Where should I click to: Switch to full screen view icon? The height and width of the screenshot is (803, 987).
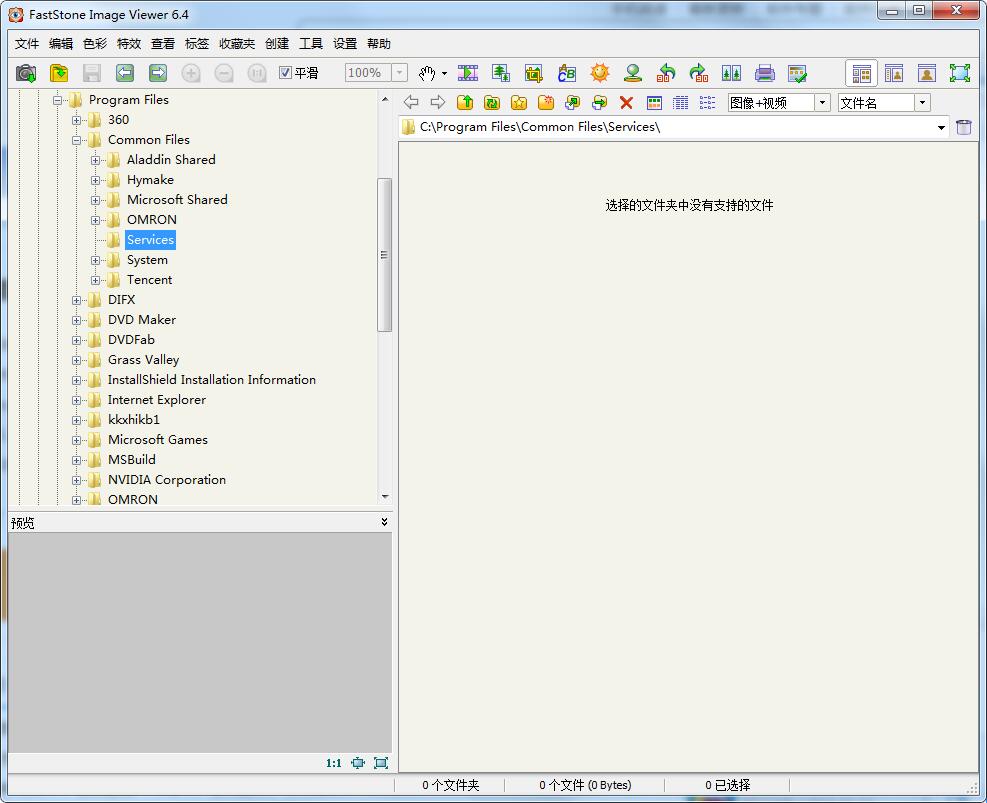(x=959, y=73)
